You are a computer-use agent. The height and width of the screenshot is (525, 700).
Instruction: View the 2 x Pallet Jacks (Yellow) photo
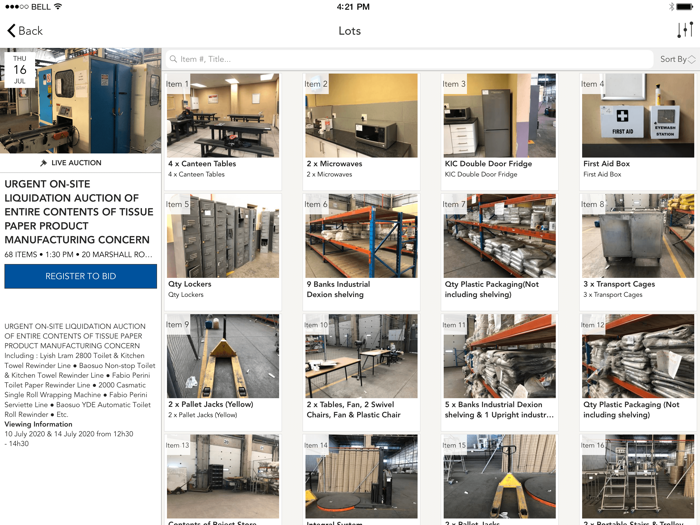[x=223, y=356]
